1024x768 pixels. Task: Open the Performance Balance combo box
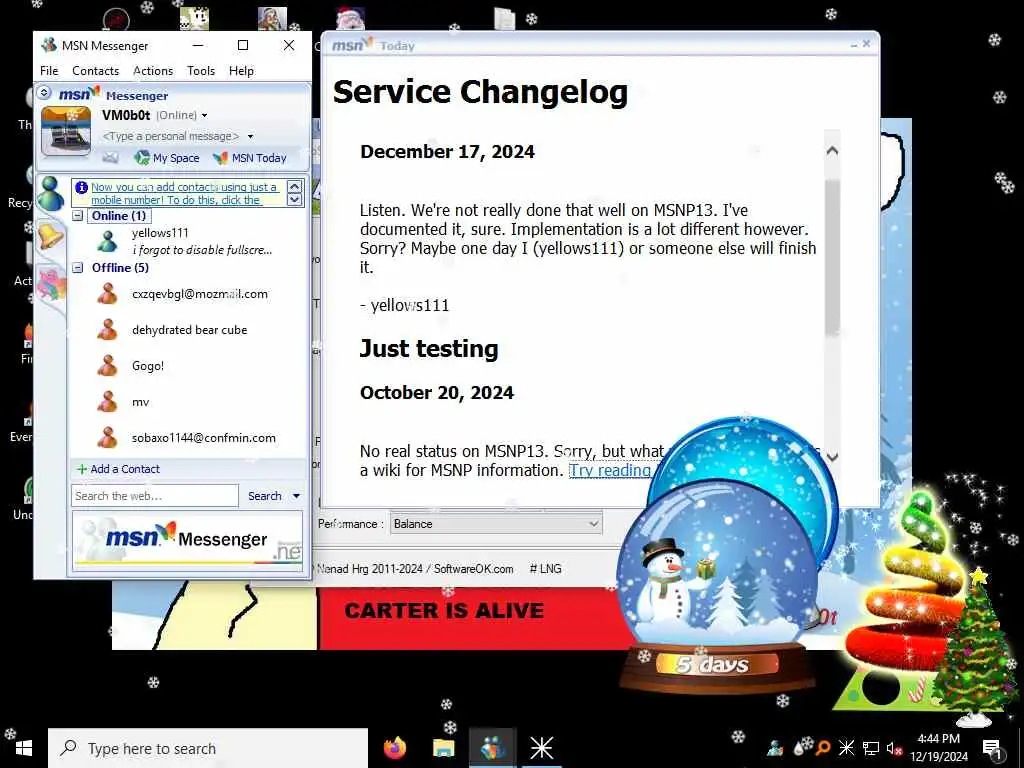[496, 524]
